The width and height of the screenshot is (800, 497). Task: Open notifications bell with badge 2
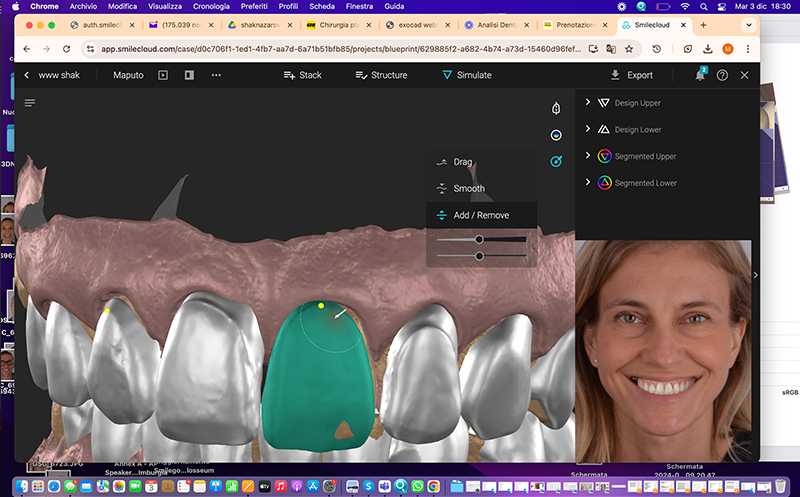point(701,74)
